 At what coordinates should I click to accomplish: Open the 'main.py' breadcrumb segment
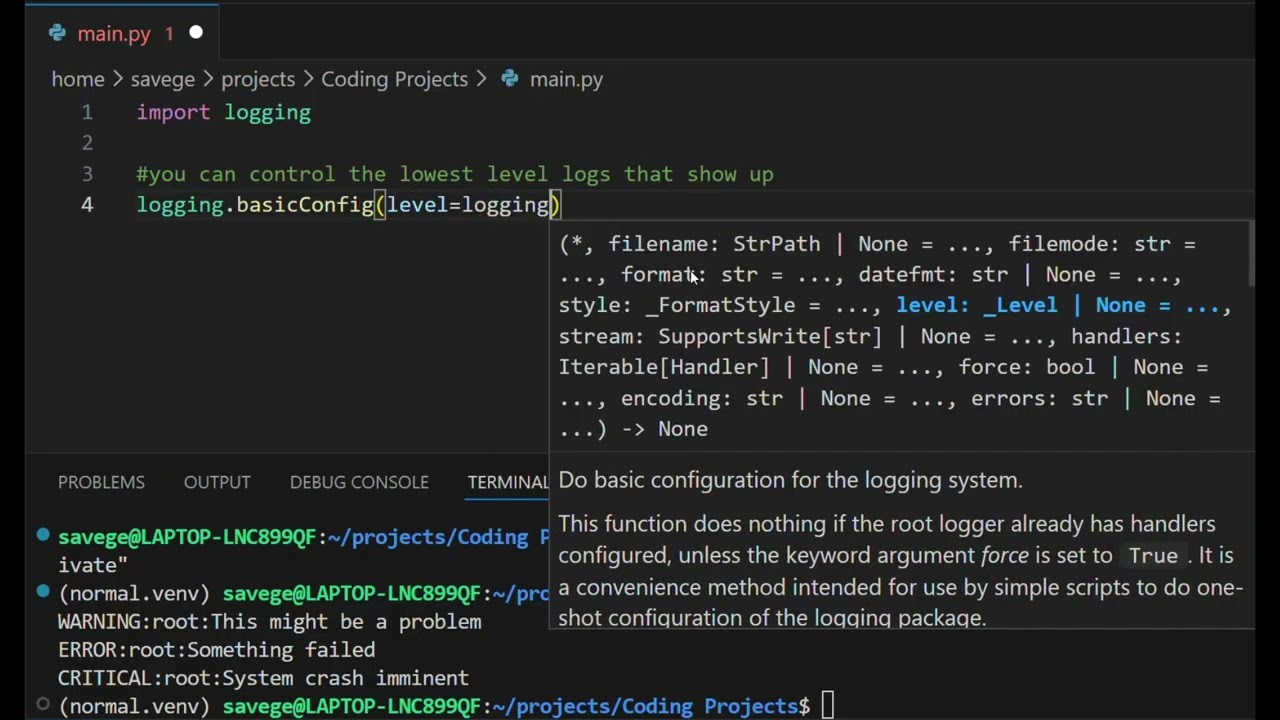[566, 79]
